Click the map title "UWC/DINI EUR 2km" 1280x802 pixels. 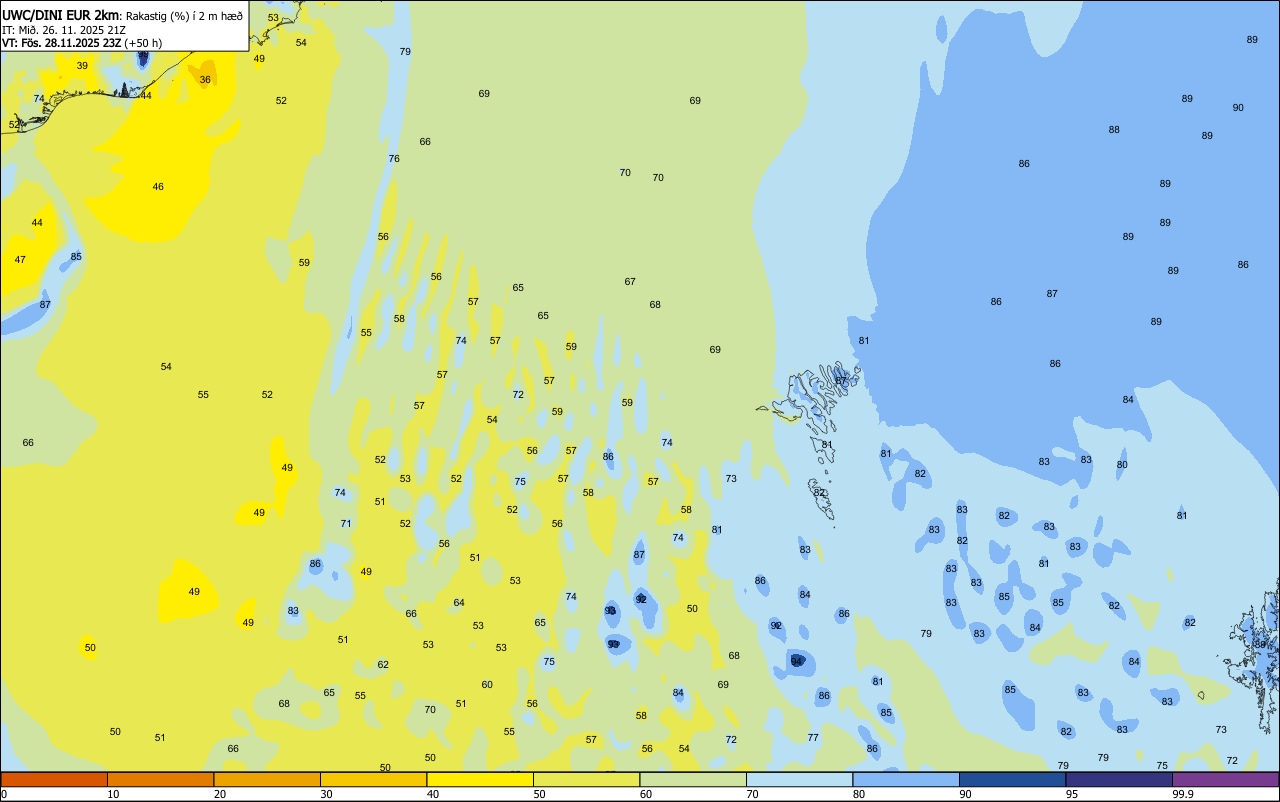[x=62, y=15]
